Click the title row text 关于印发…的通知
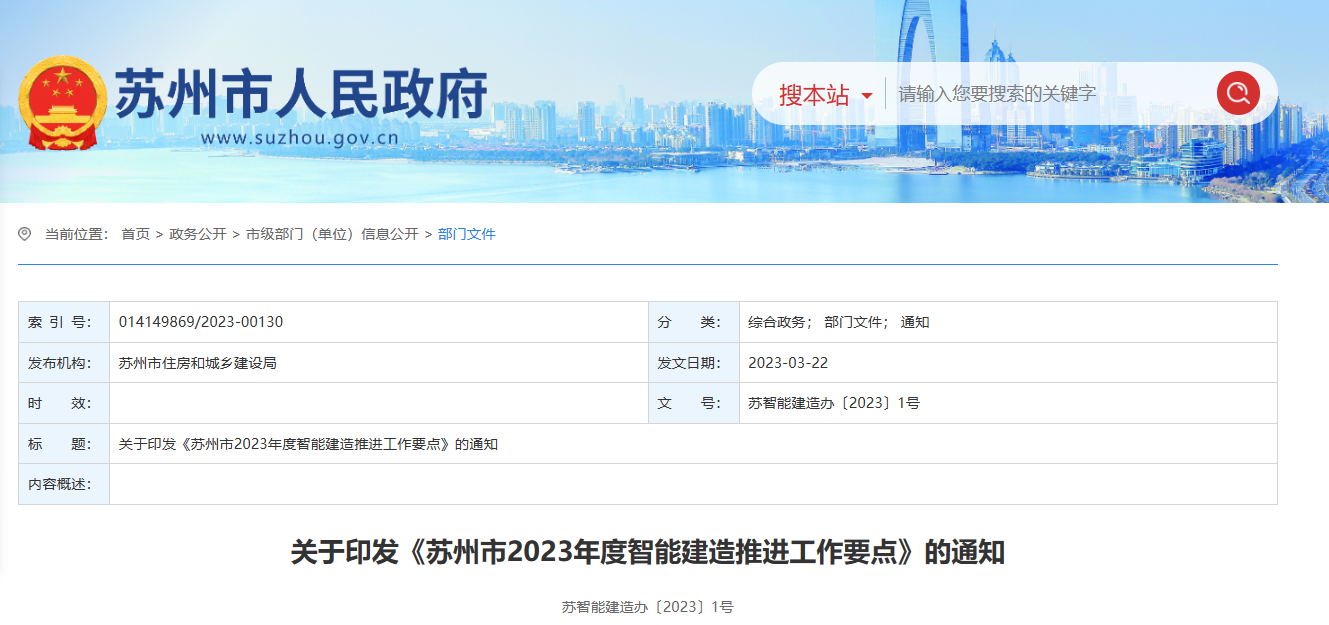 click(308, 444)
